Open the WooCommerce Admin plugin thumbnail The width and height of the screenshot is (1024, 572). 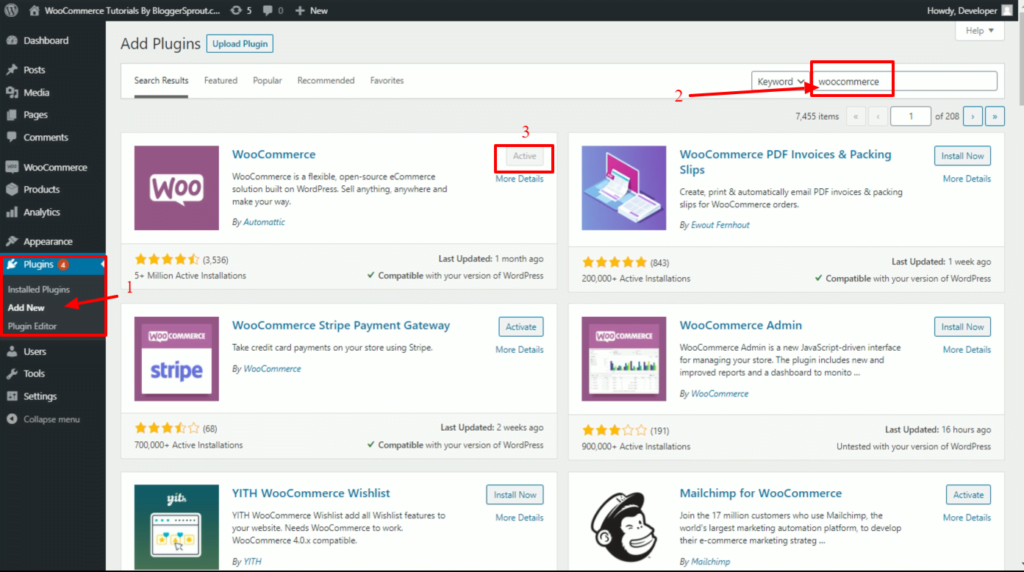tap(624, 358)
